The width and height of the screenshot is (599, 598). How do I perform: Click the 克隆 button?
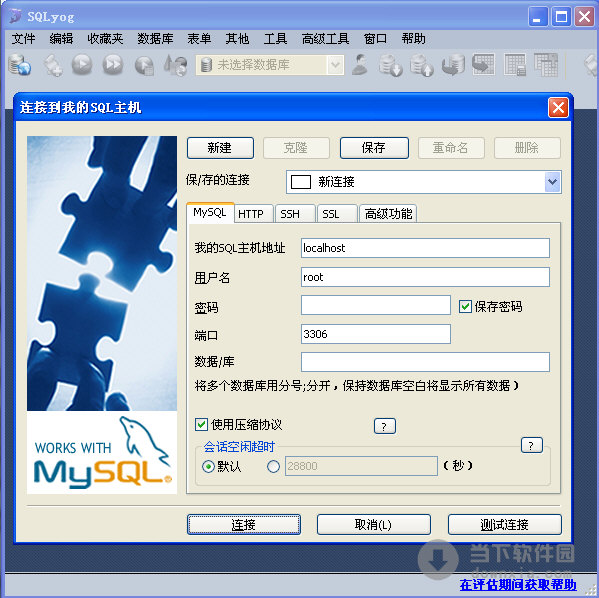(296, 148)
